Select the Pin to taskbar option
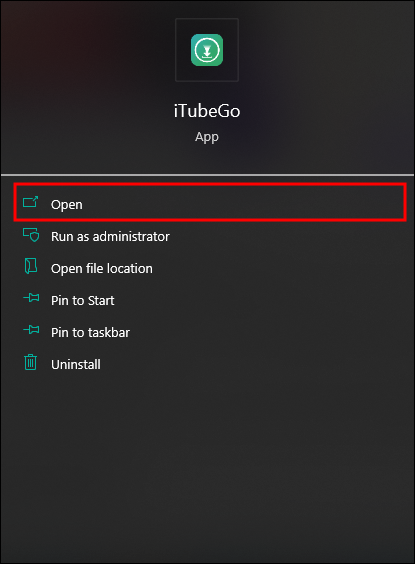415x564 pixels. click(90, 333)
